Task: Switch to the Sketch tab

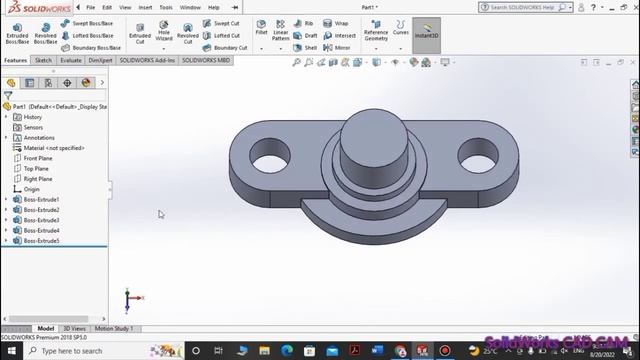Action: [43, 60]
